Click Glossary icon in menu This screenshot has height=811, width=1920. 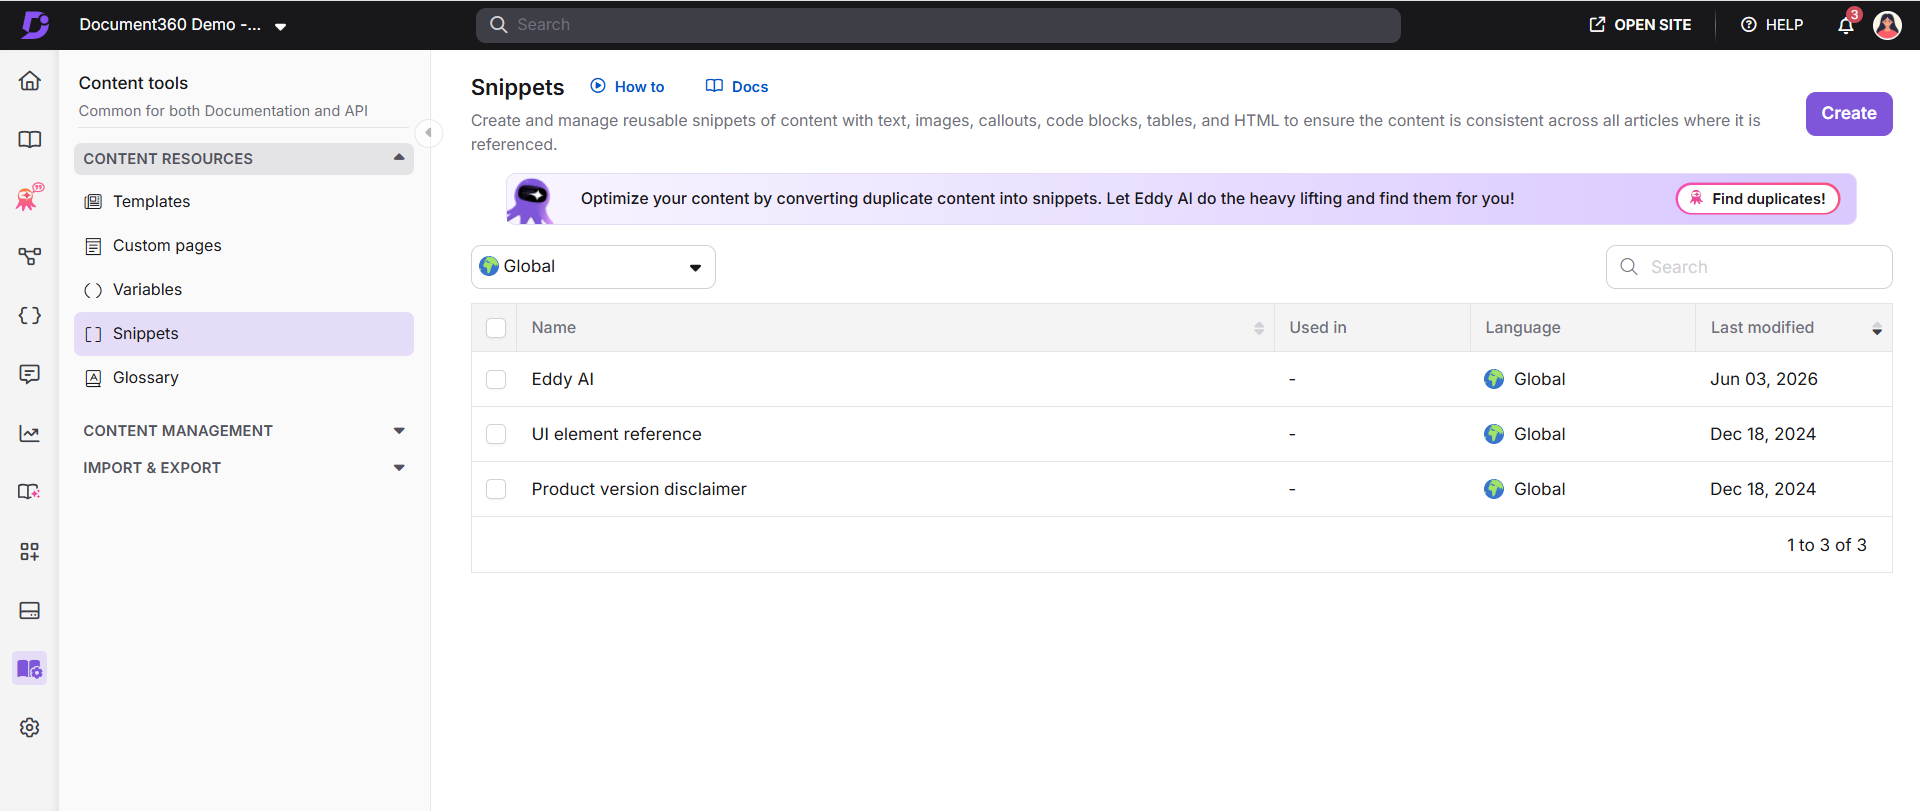pyautogui.click(x=93, y=378)
